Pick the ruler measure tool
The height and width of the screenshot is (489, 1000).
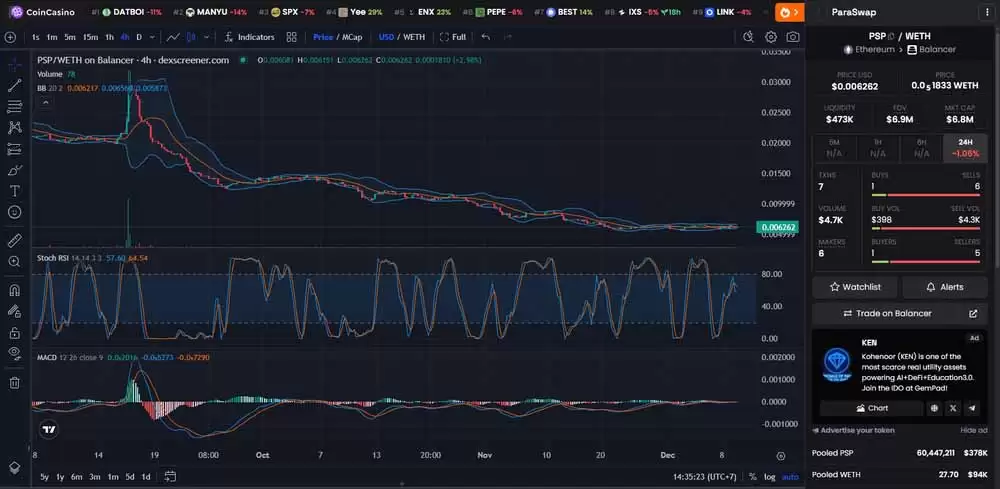point(15,241)
